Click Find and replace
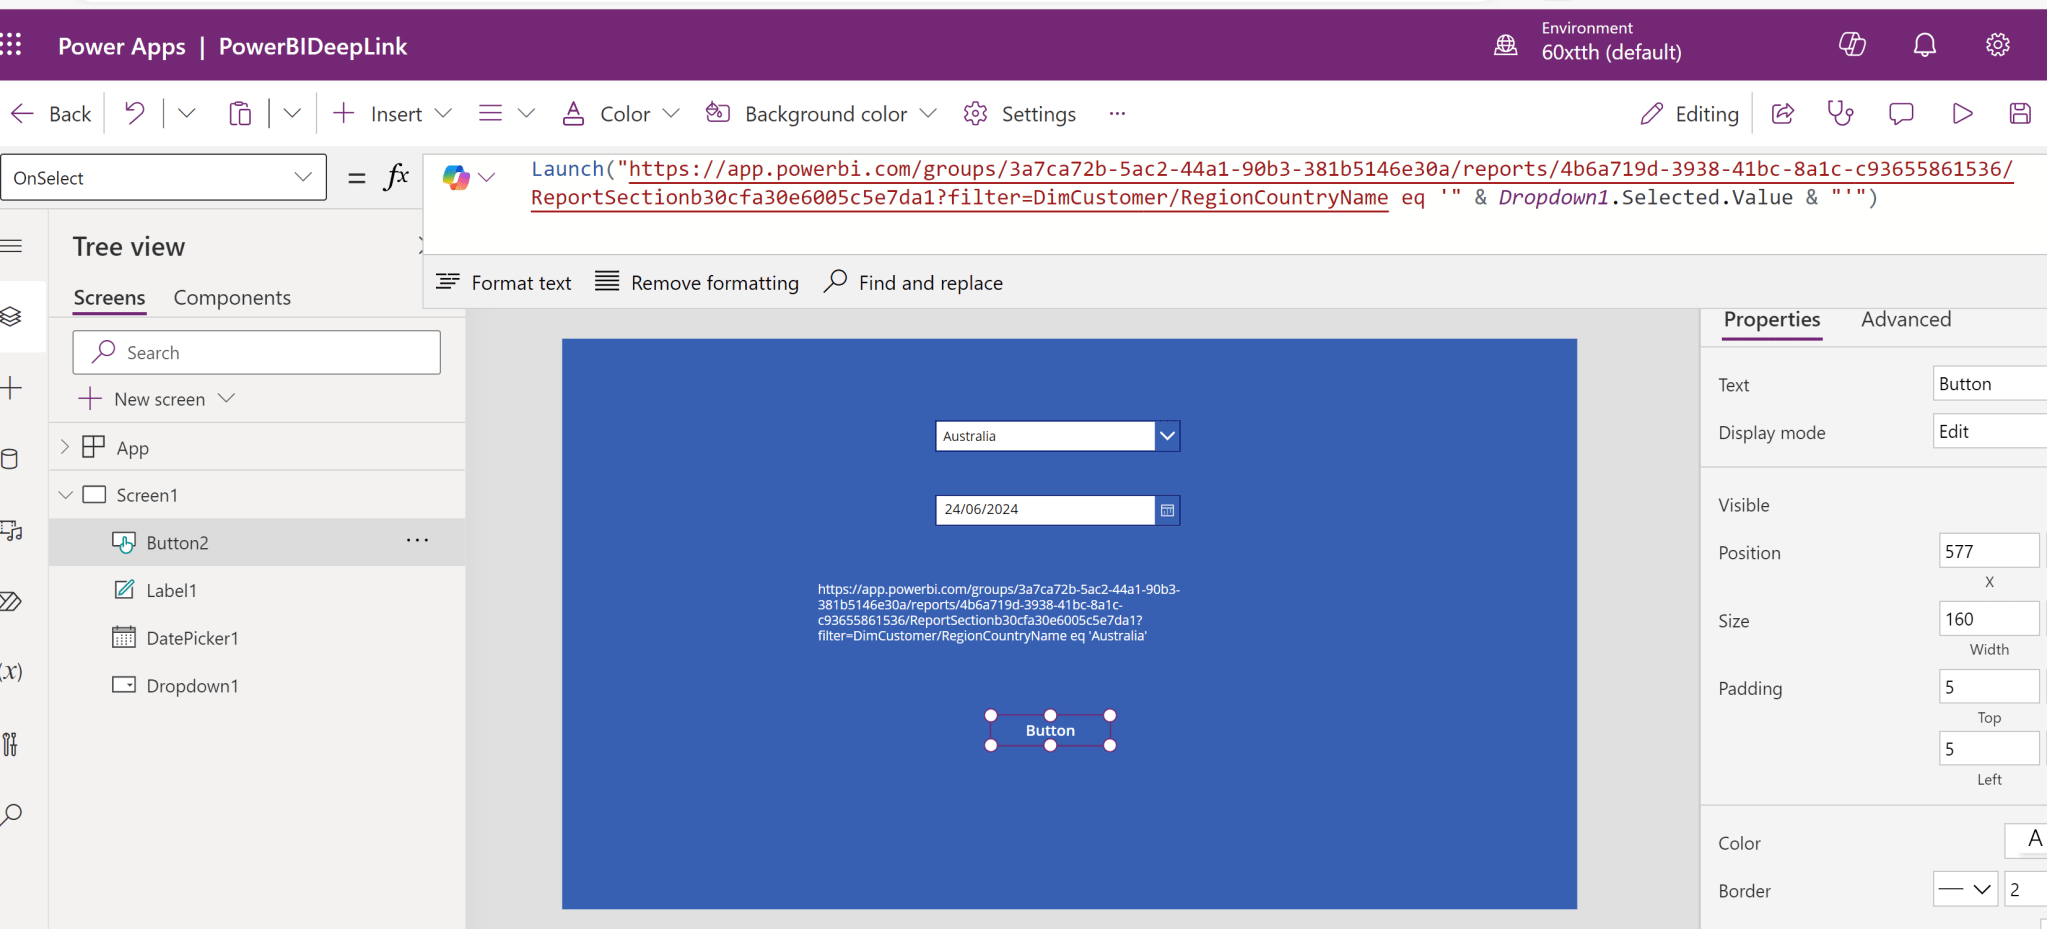The width and height of the screenshot is (2047, 929). pyautogui.click(x=913, y=283)
